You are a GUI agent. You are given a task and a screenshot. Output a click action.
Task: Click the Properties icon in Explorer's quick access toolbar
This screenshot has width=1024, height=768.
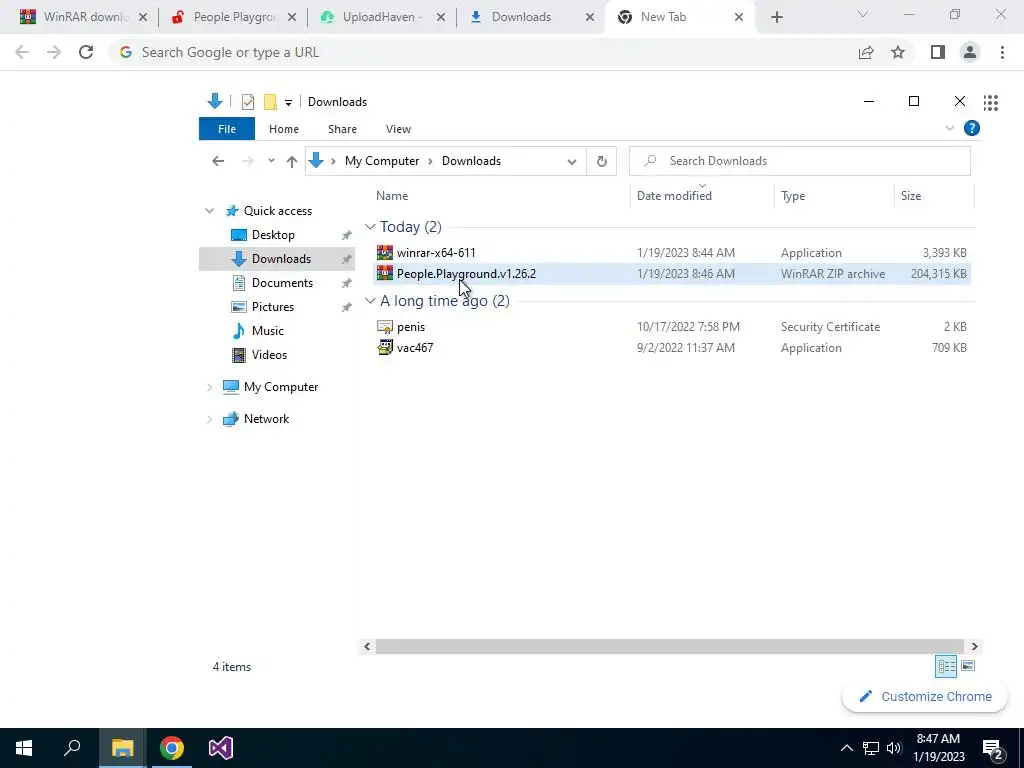(x=248, y=102)
